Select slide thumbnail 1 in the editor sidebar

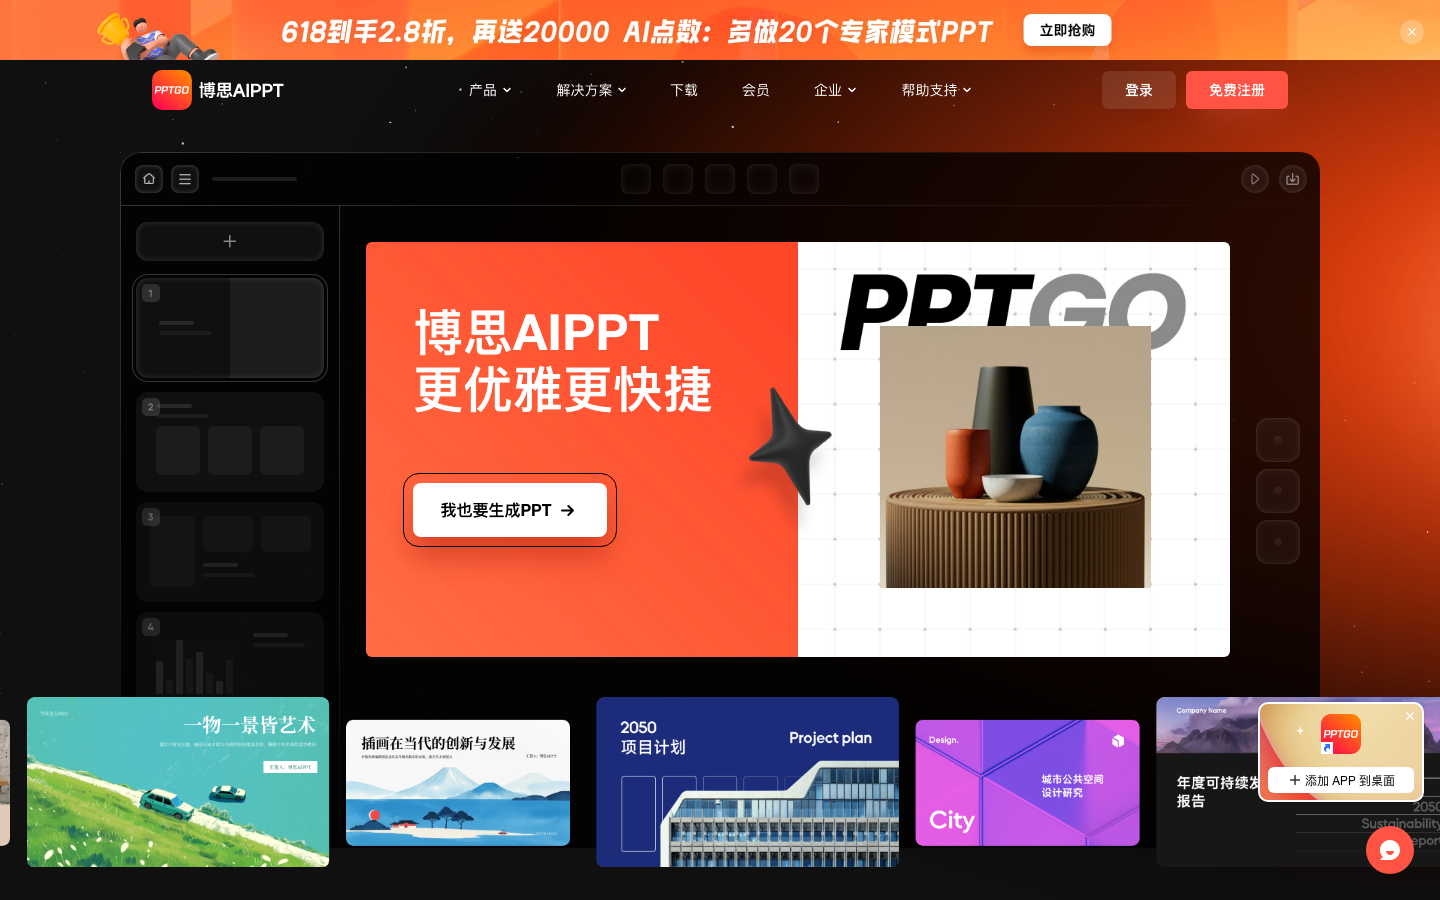point(230,328)
